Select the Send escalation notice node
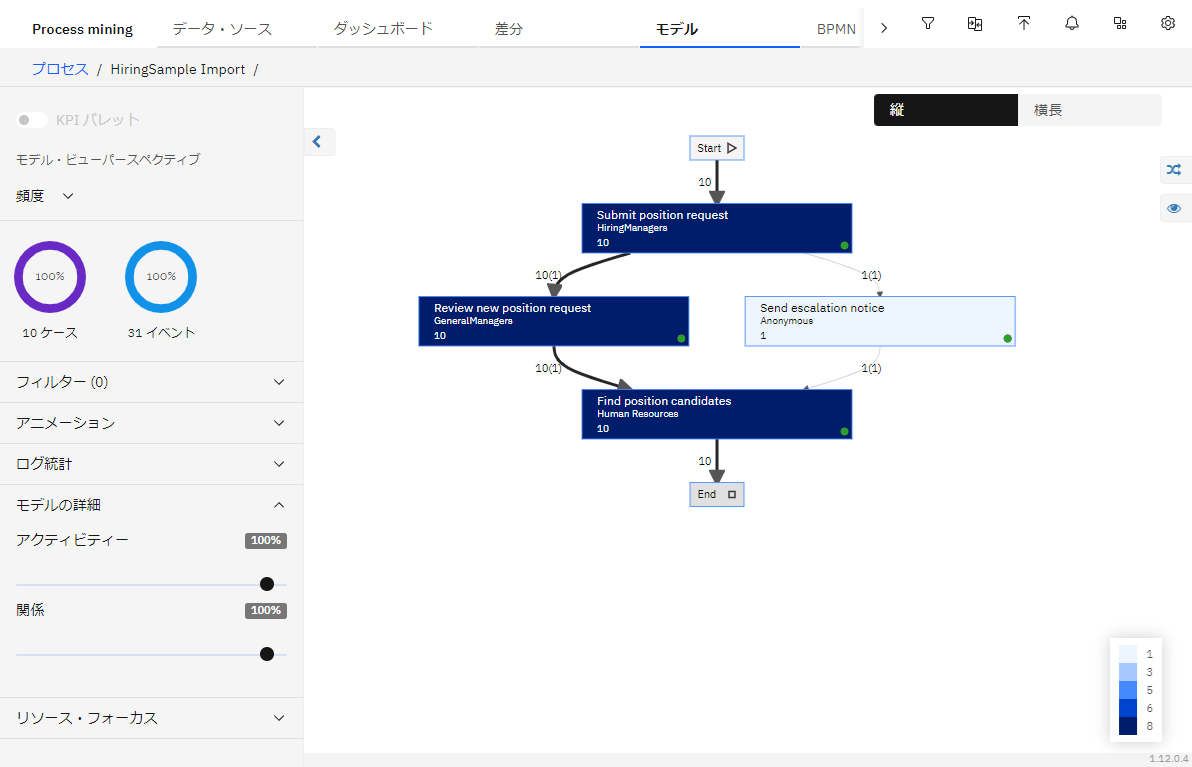The width and height of the screenshot is (1192, 767). click(880, 322)
